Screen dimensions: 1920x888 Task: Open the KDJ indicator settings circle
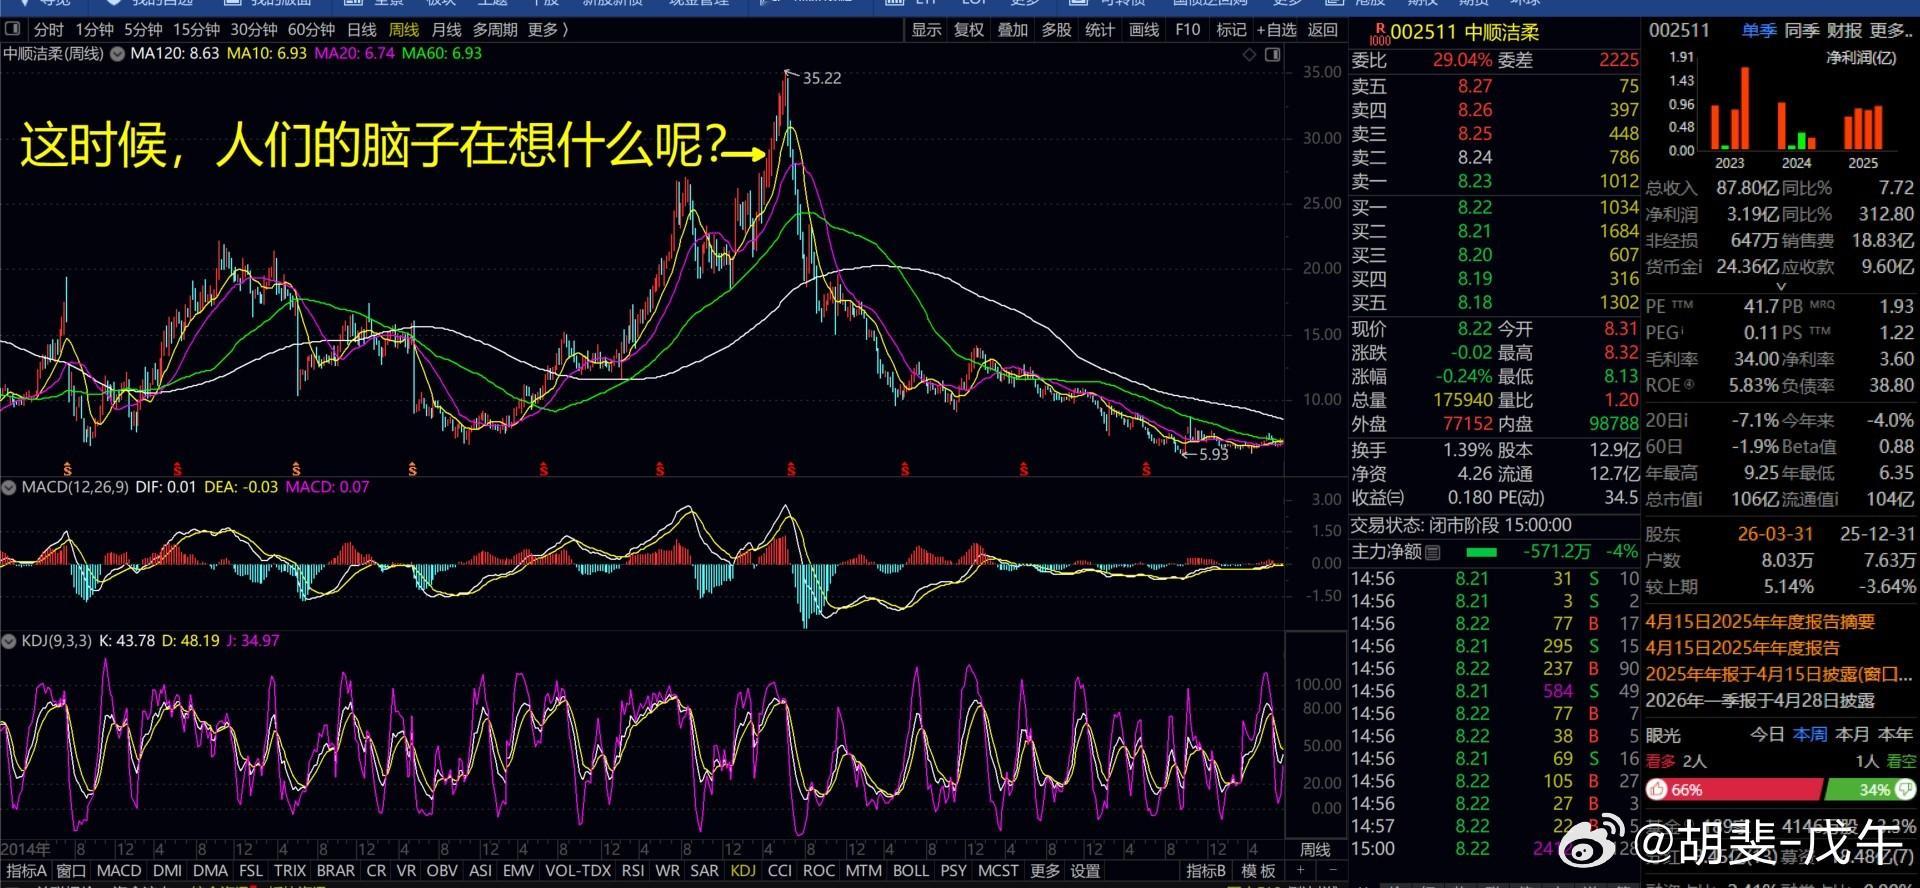9,640
